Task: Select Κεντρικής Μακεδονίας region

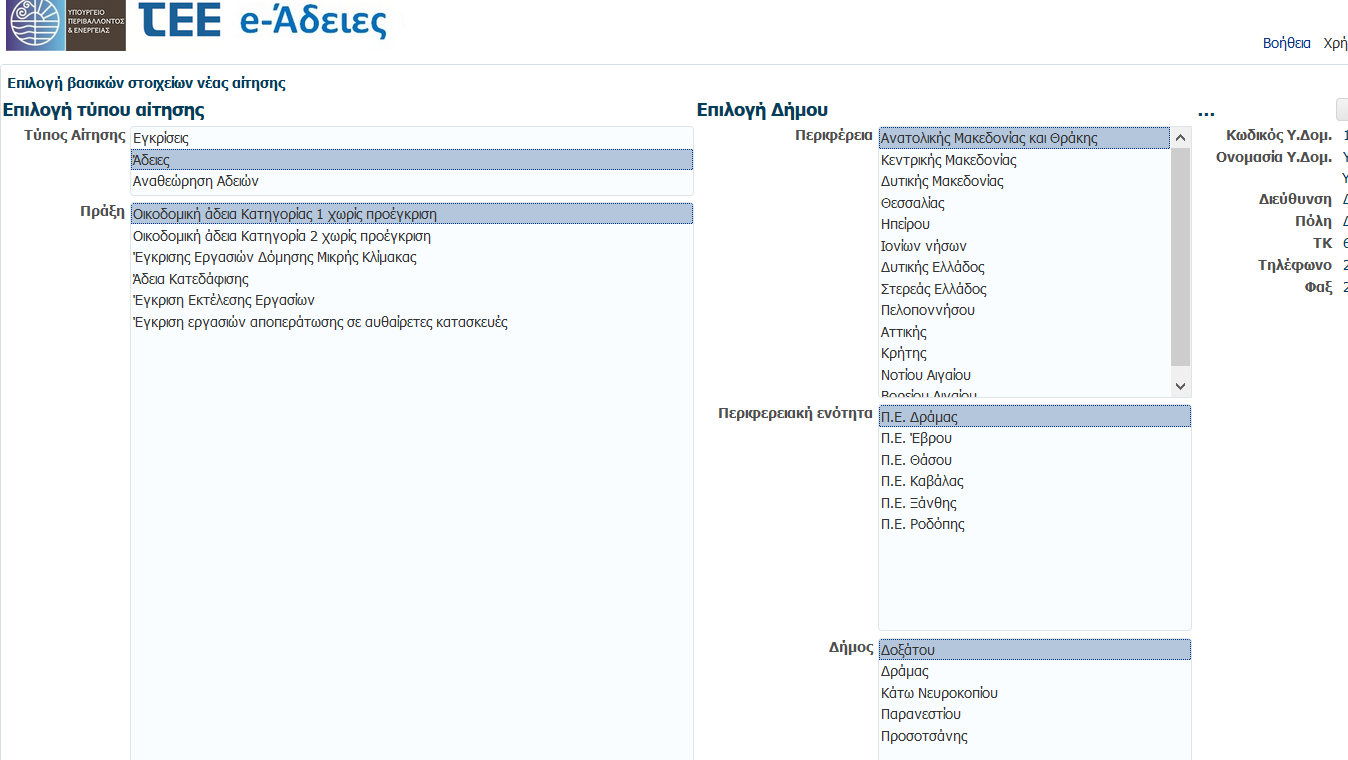Action: click(x=948, y=160)
